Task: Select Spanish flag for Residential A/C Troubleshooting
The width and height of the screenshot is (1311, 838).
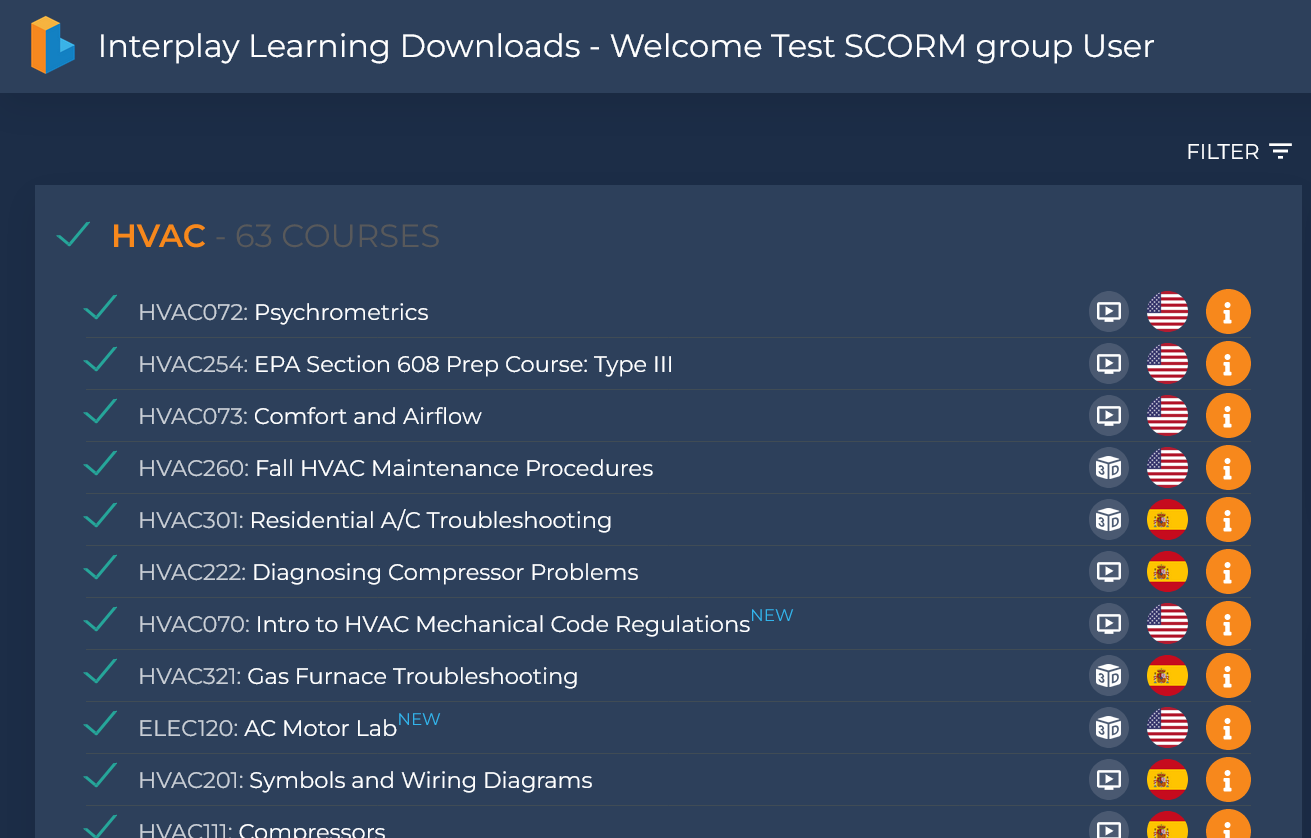Action: point(1167,520)
